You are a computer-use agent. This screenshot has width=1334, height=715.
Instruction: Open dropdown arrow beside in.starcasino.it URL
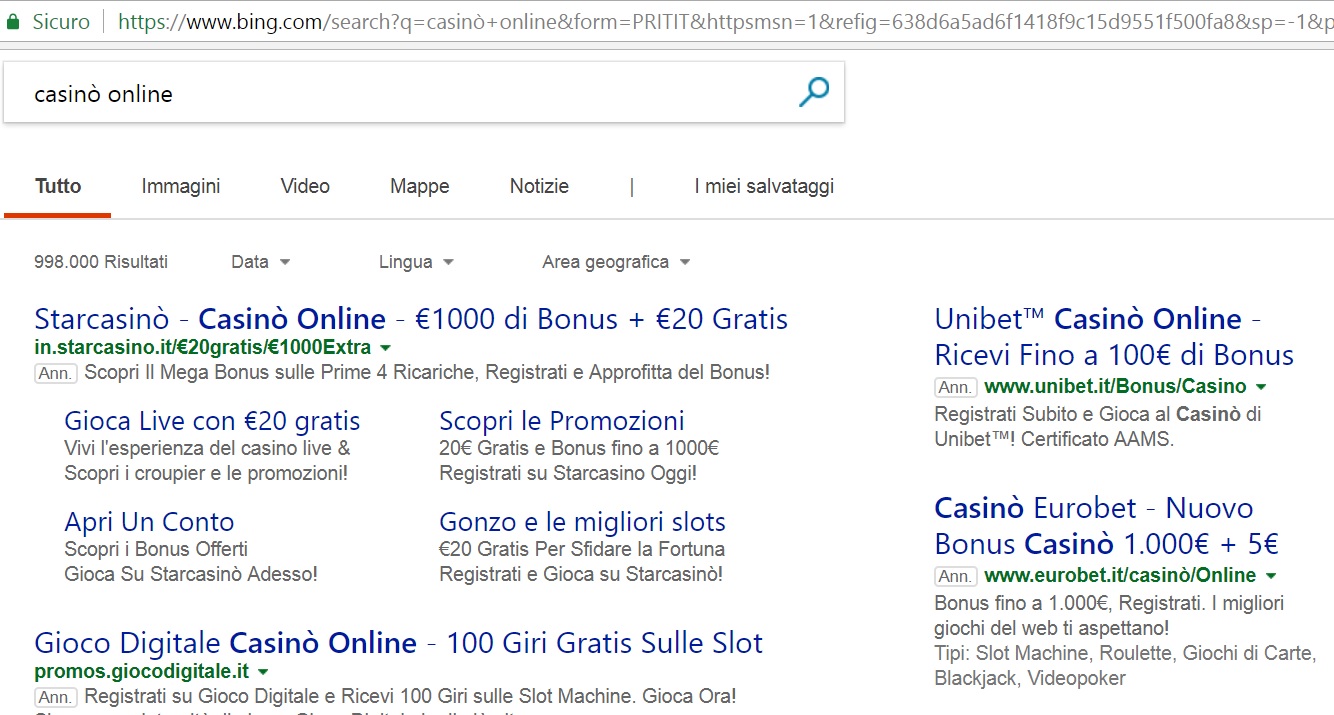click(385, 348)
